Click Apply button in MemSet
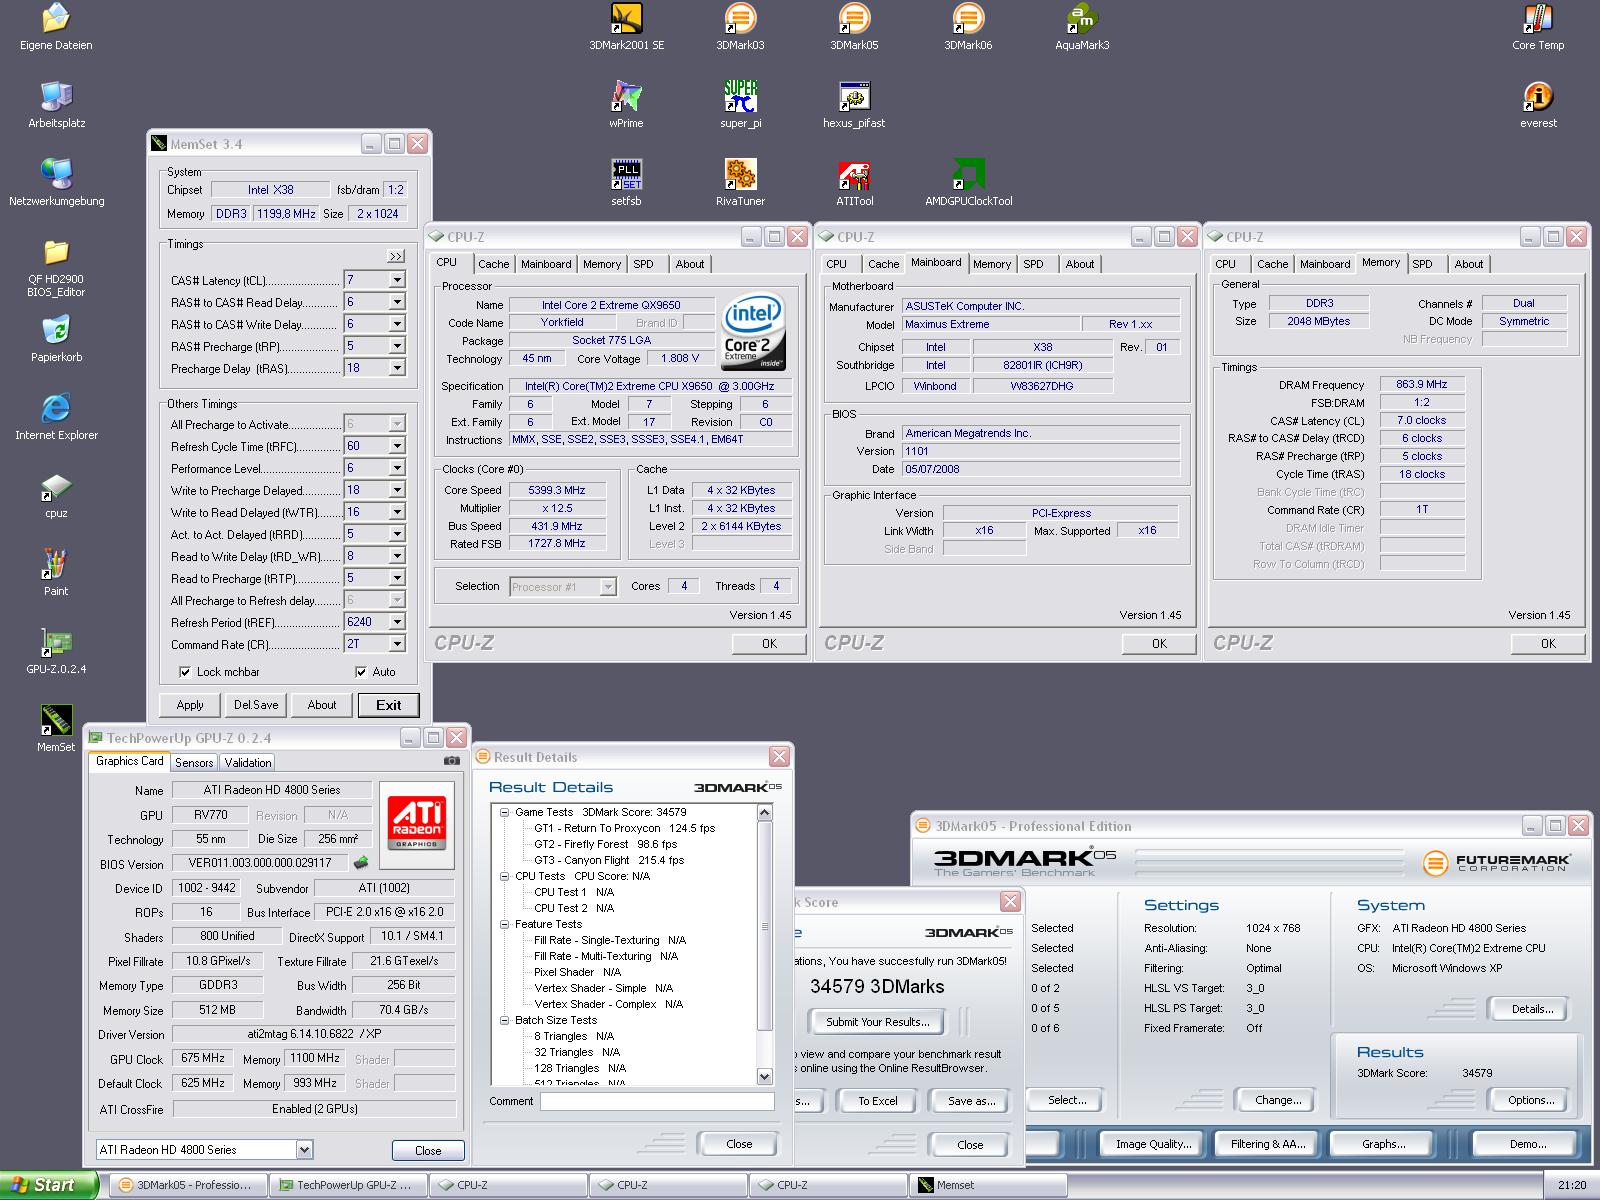 coord(190,705)
